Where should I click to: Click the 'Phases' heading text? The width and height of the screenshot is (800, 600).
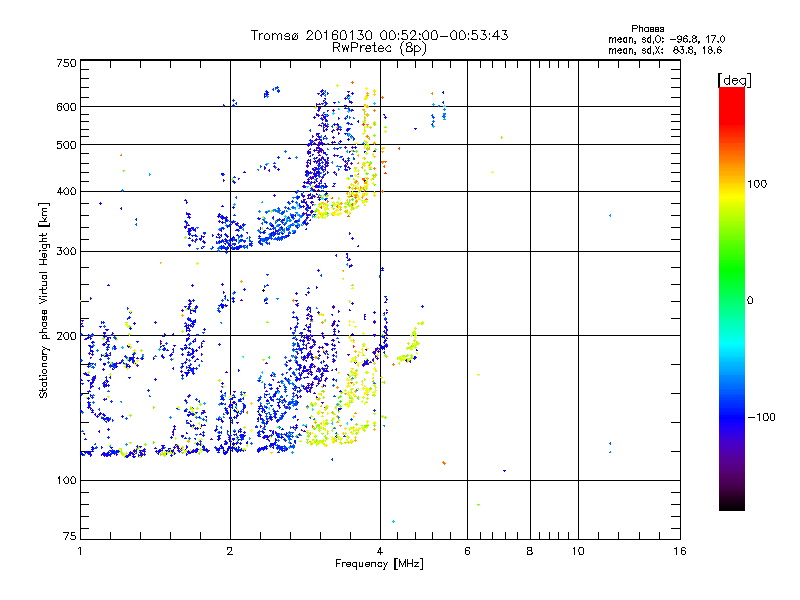point(647,29)
